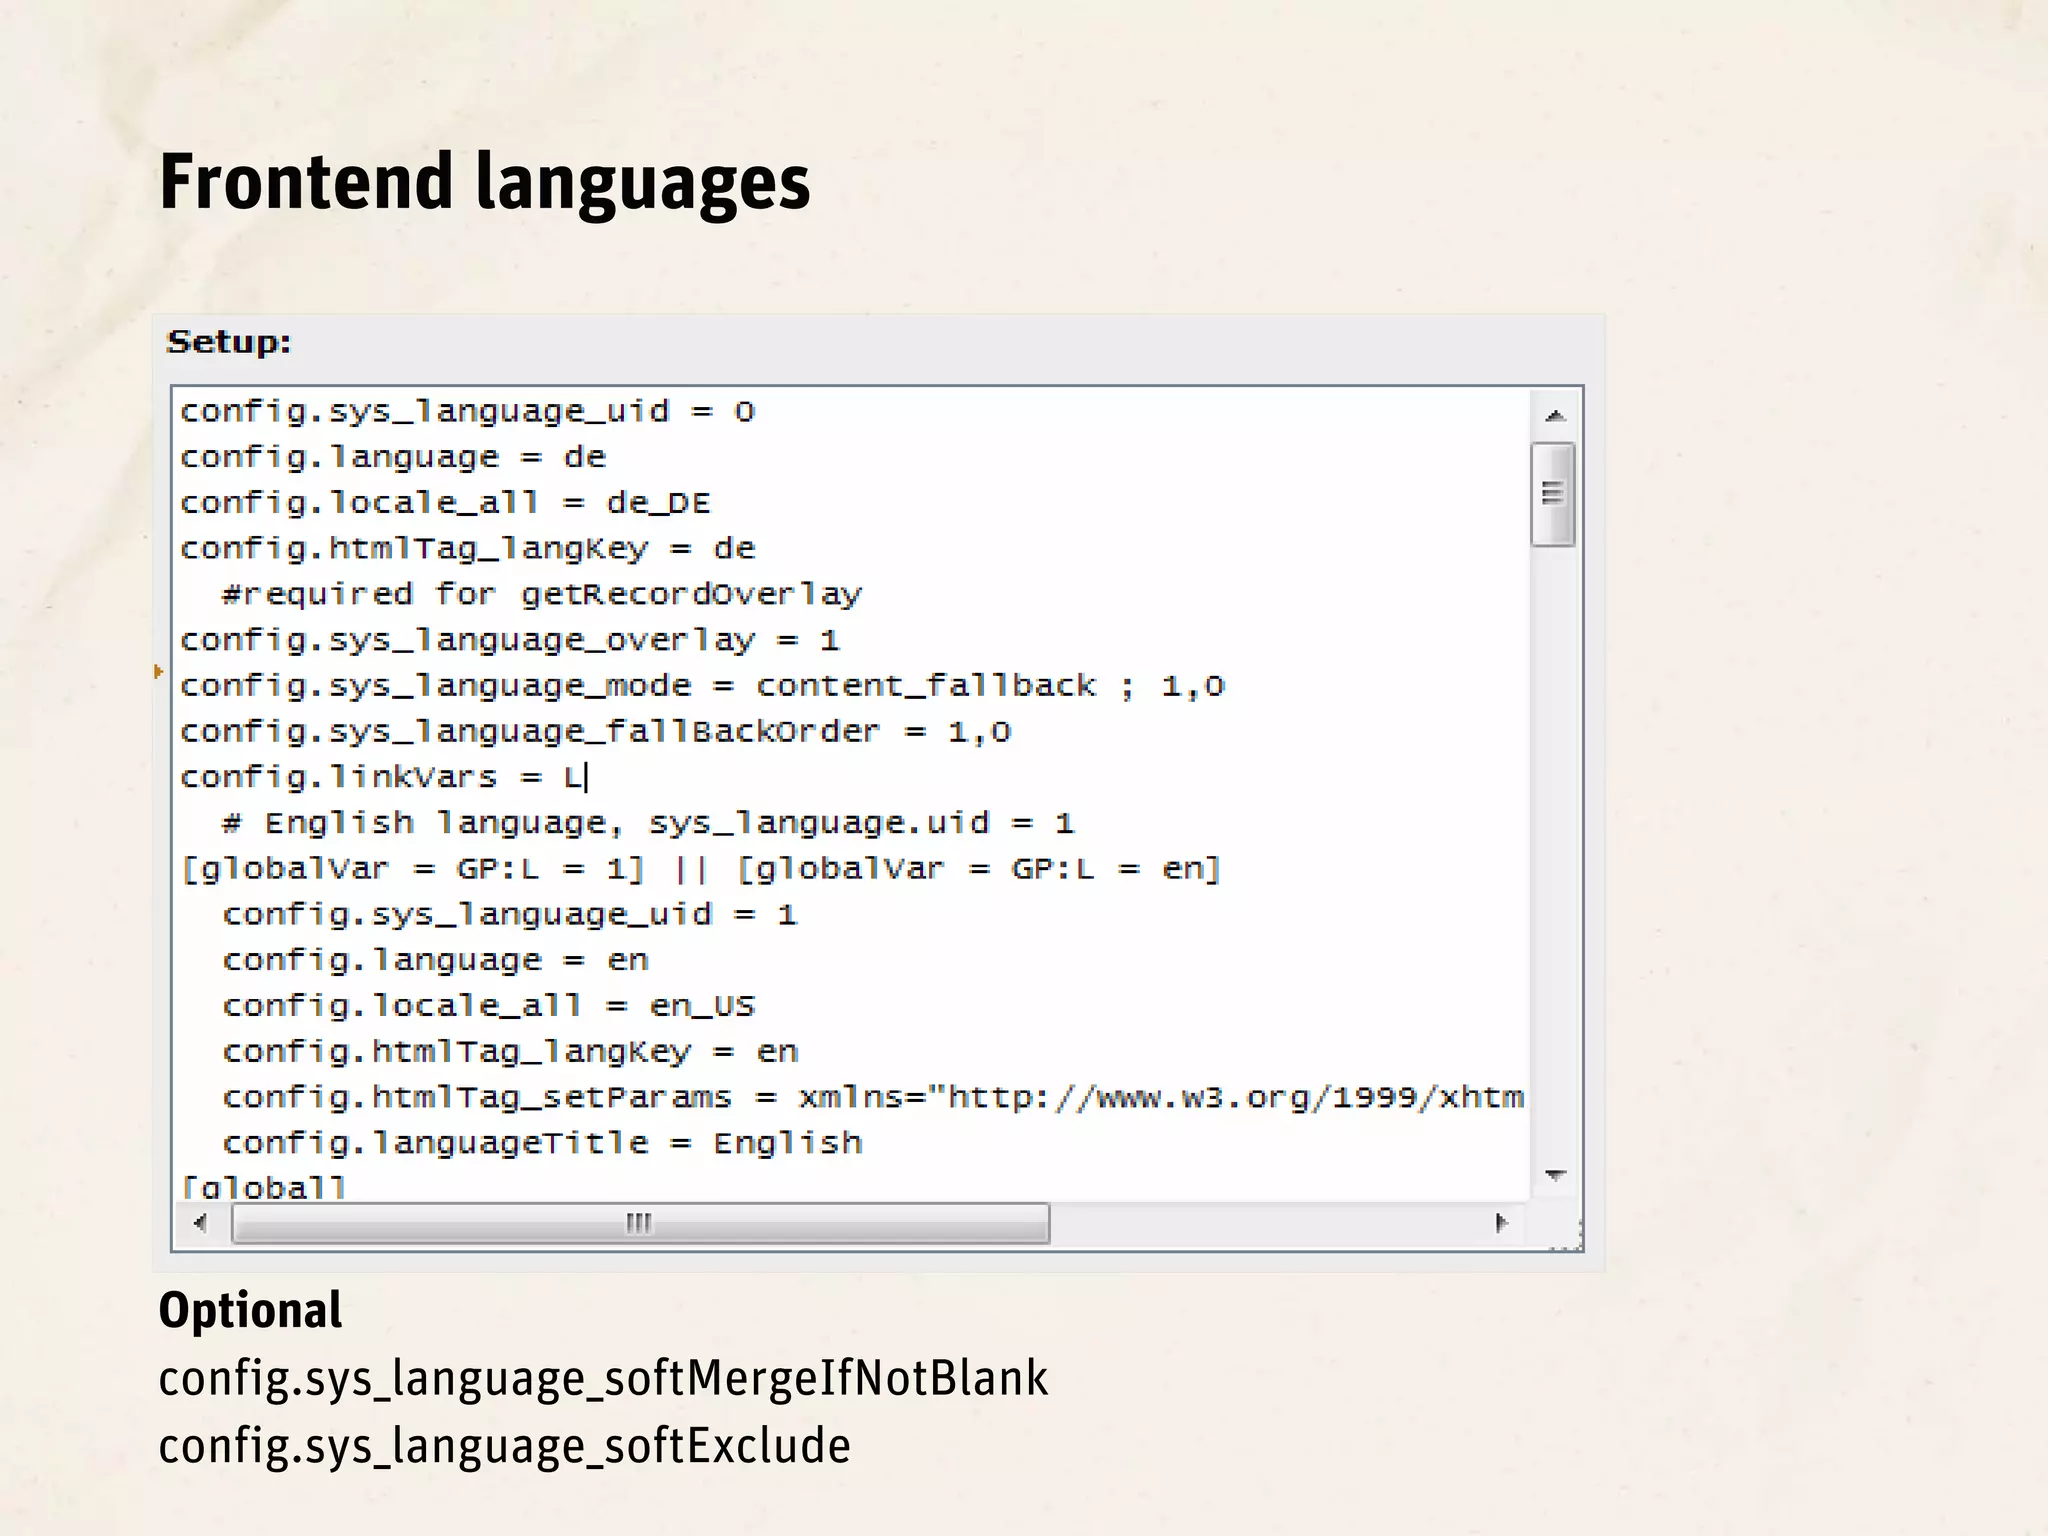Viewport: 2048px width, 1536px height.
Task: Click line 'config.sys_language_fallBackOrder = 1,0'
Action: click(596, 731)
